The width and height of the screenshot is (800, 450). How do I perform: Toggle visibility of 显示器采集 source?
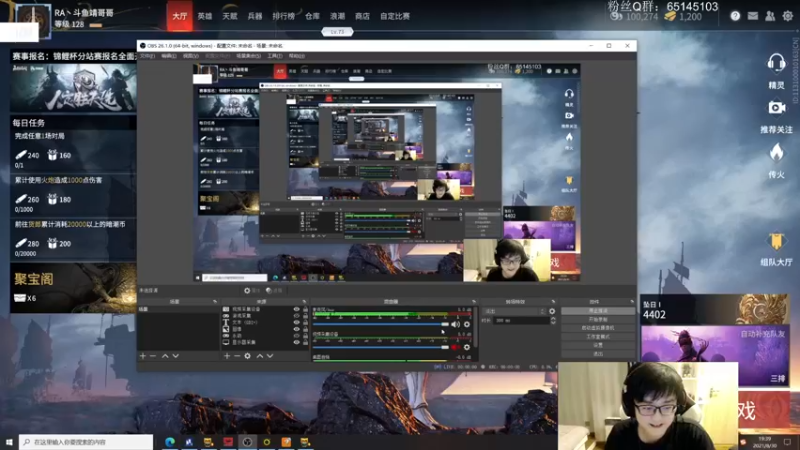pyautogui.click(x=296, y=342)
